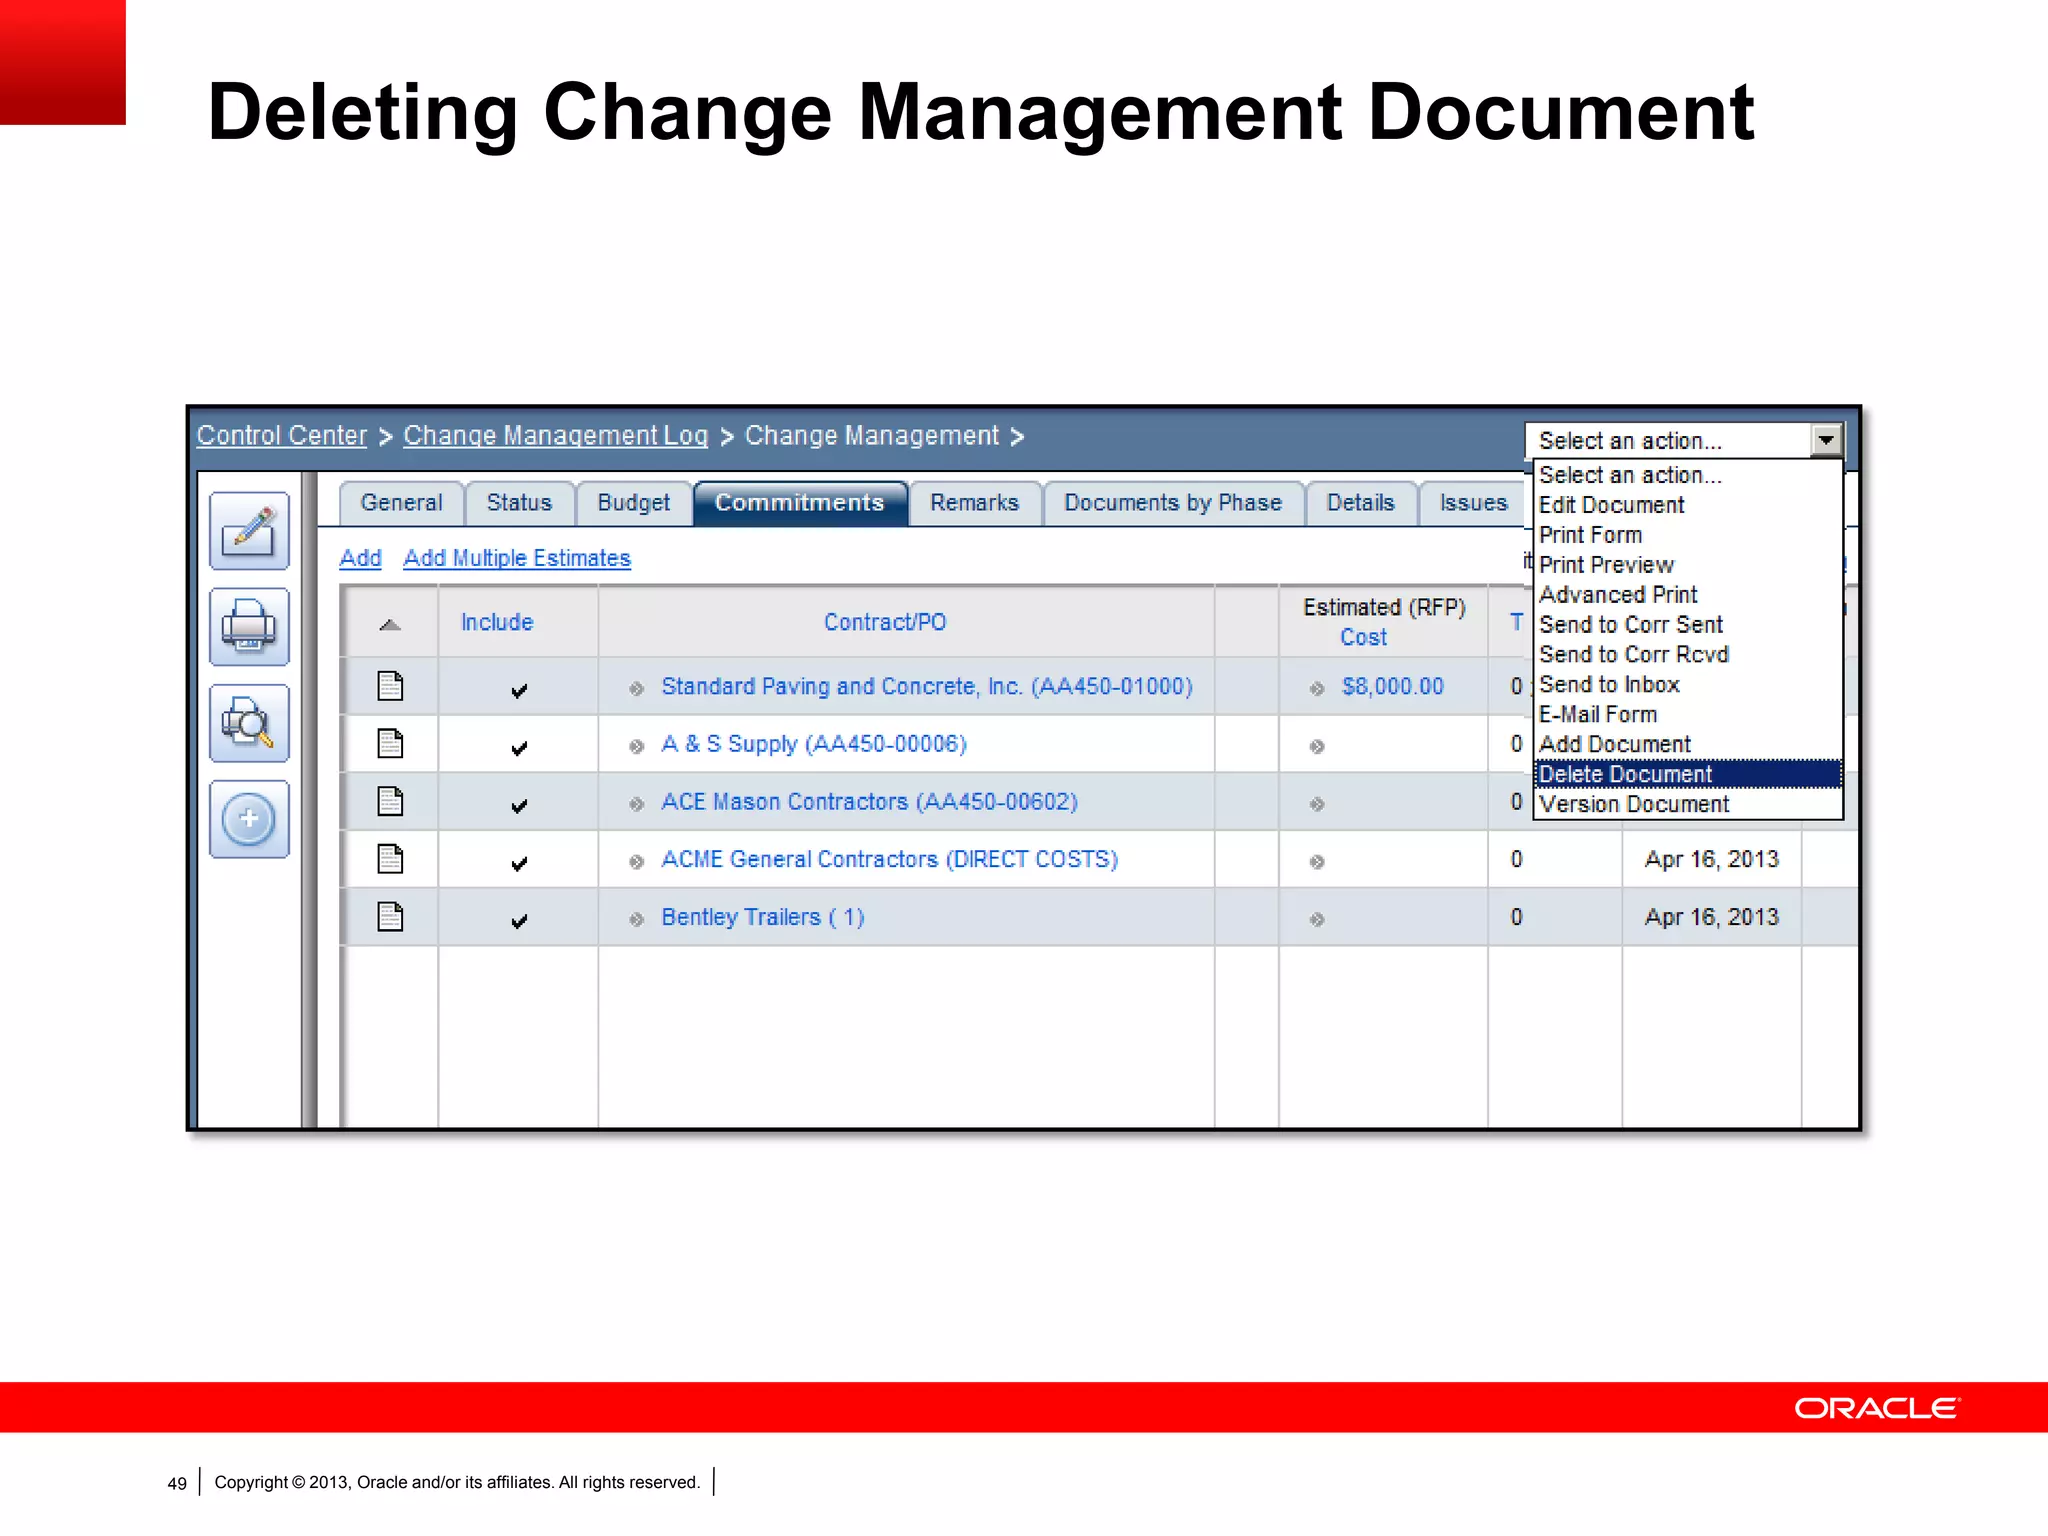Toggle Include checkmark for Standard Paving row
The width and height of the screenshot is (2048, 1536).
(519, 690)
